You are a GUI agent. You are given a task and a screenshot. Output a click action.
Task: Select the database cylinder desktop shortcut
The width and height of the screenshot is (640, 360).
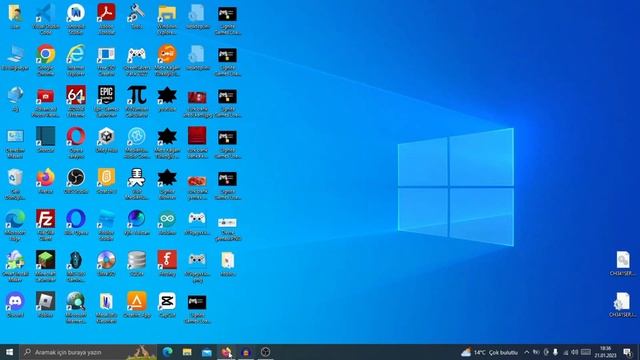coord(137,263)
